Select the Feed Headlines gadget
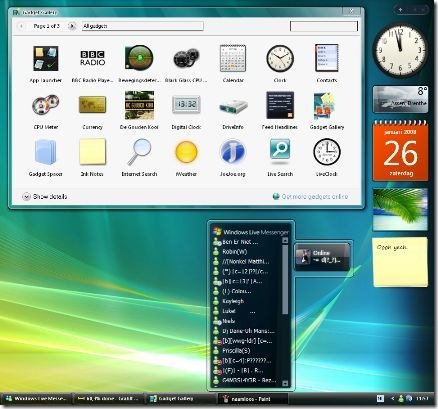The width and height of the screenshot is (438, 409). (280, 105)
